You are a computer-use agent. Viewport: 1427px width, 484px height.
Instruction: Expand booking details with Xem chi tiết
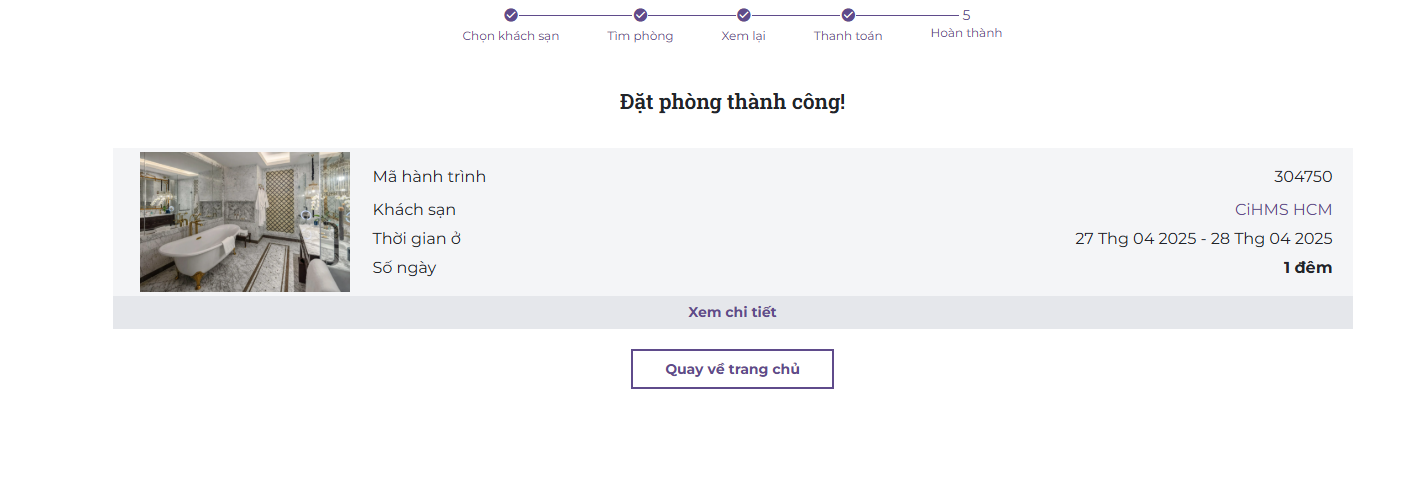732,312
